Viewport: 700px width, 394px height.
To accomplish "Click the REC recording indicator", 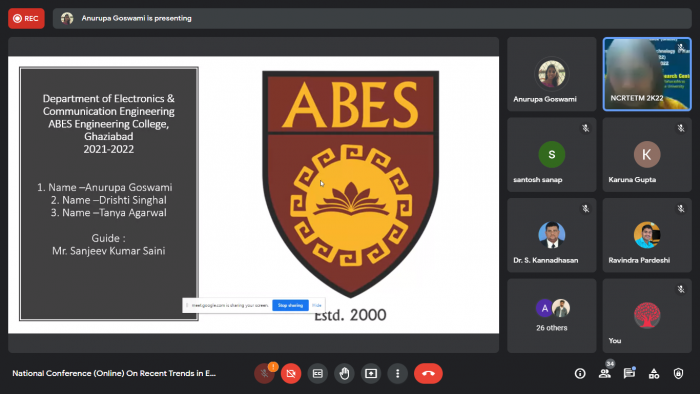I will [26, 18].
